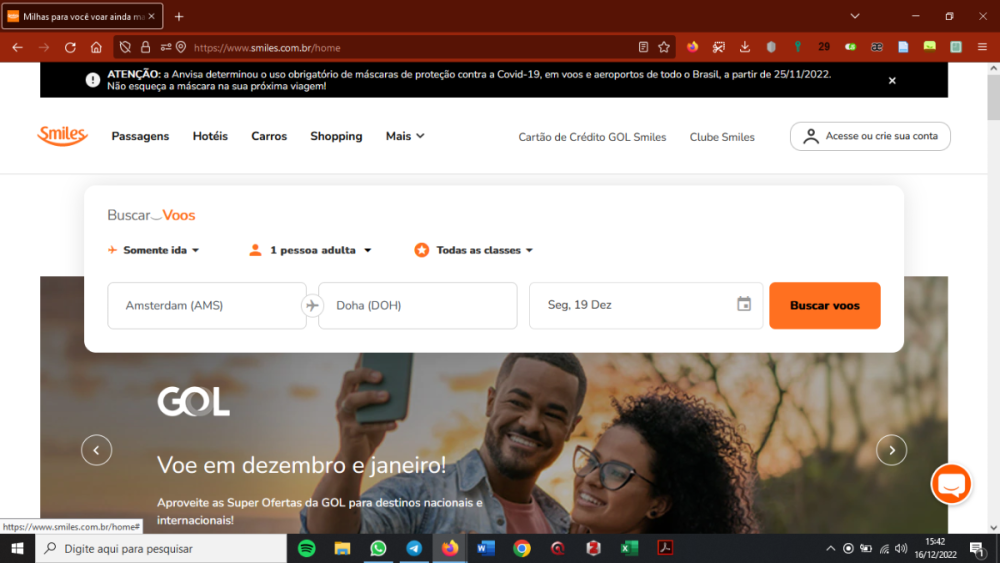The image size is (1000, 563).
Task: Open the Hotéis section
Action: tap(210, 136)
